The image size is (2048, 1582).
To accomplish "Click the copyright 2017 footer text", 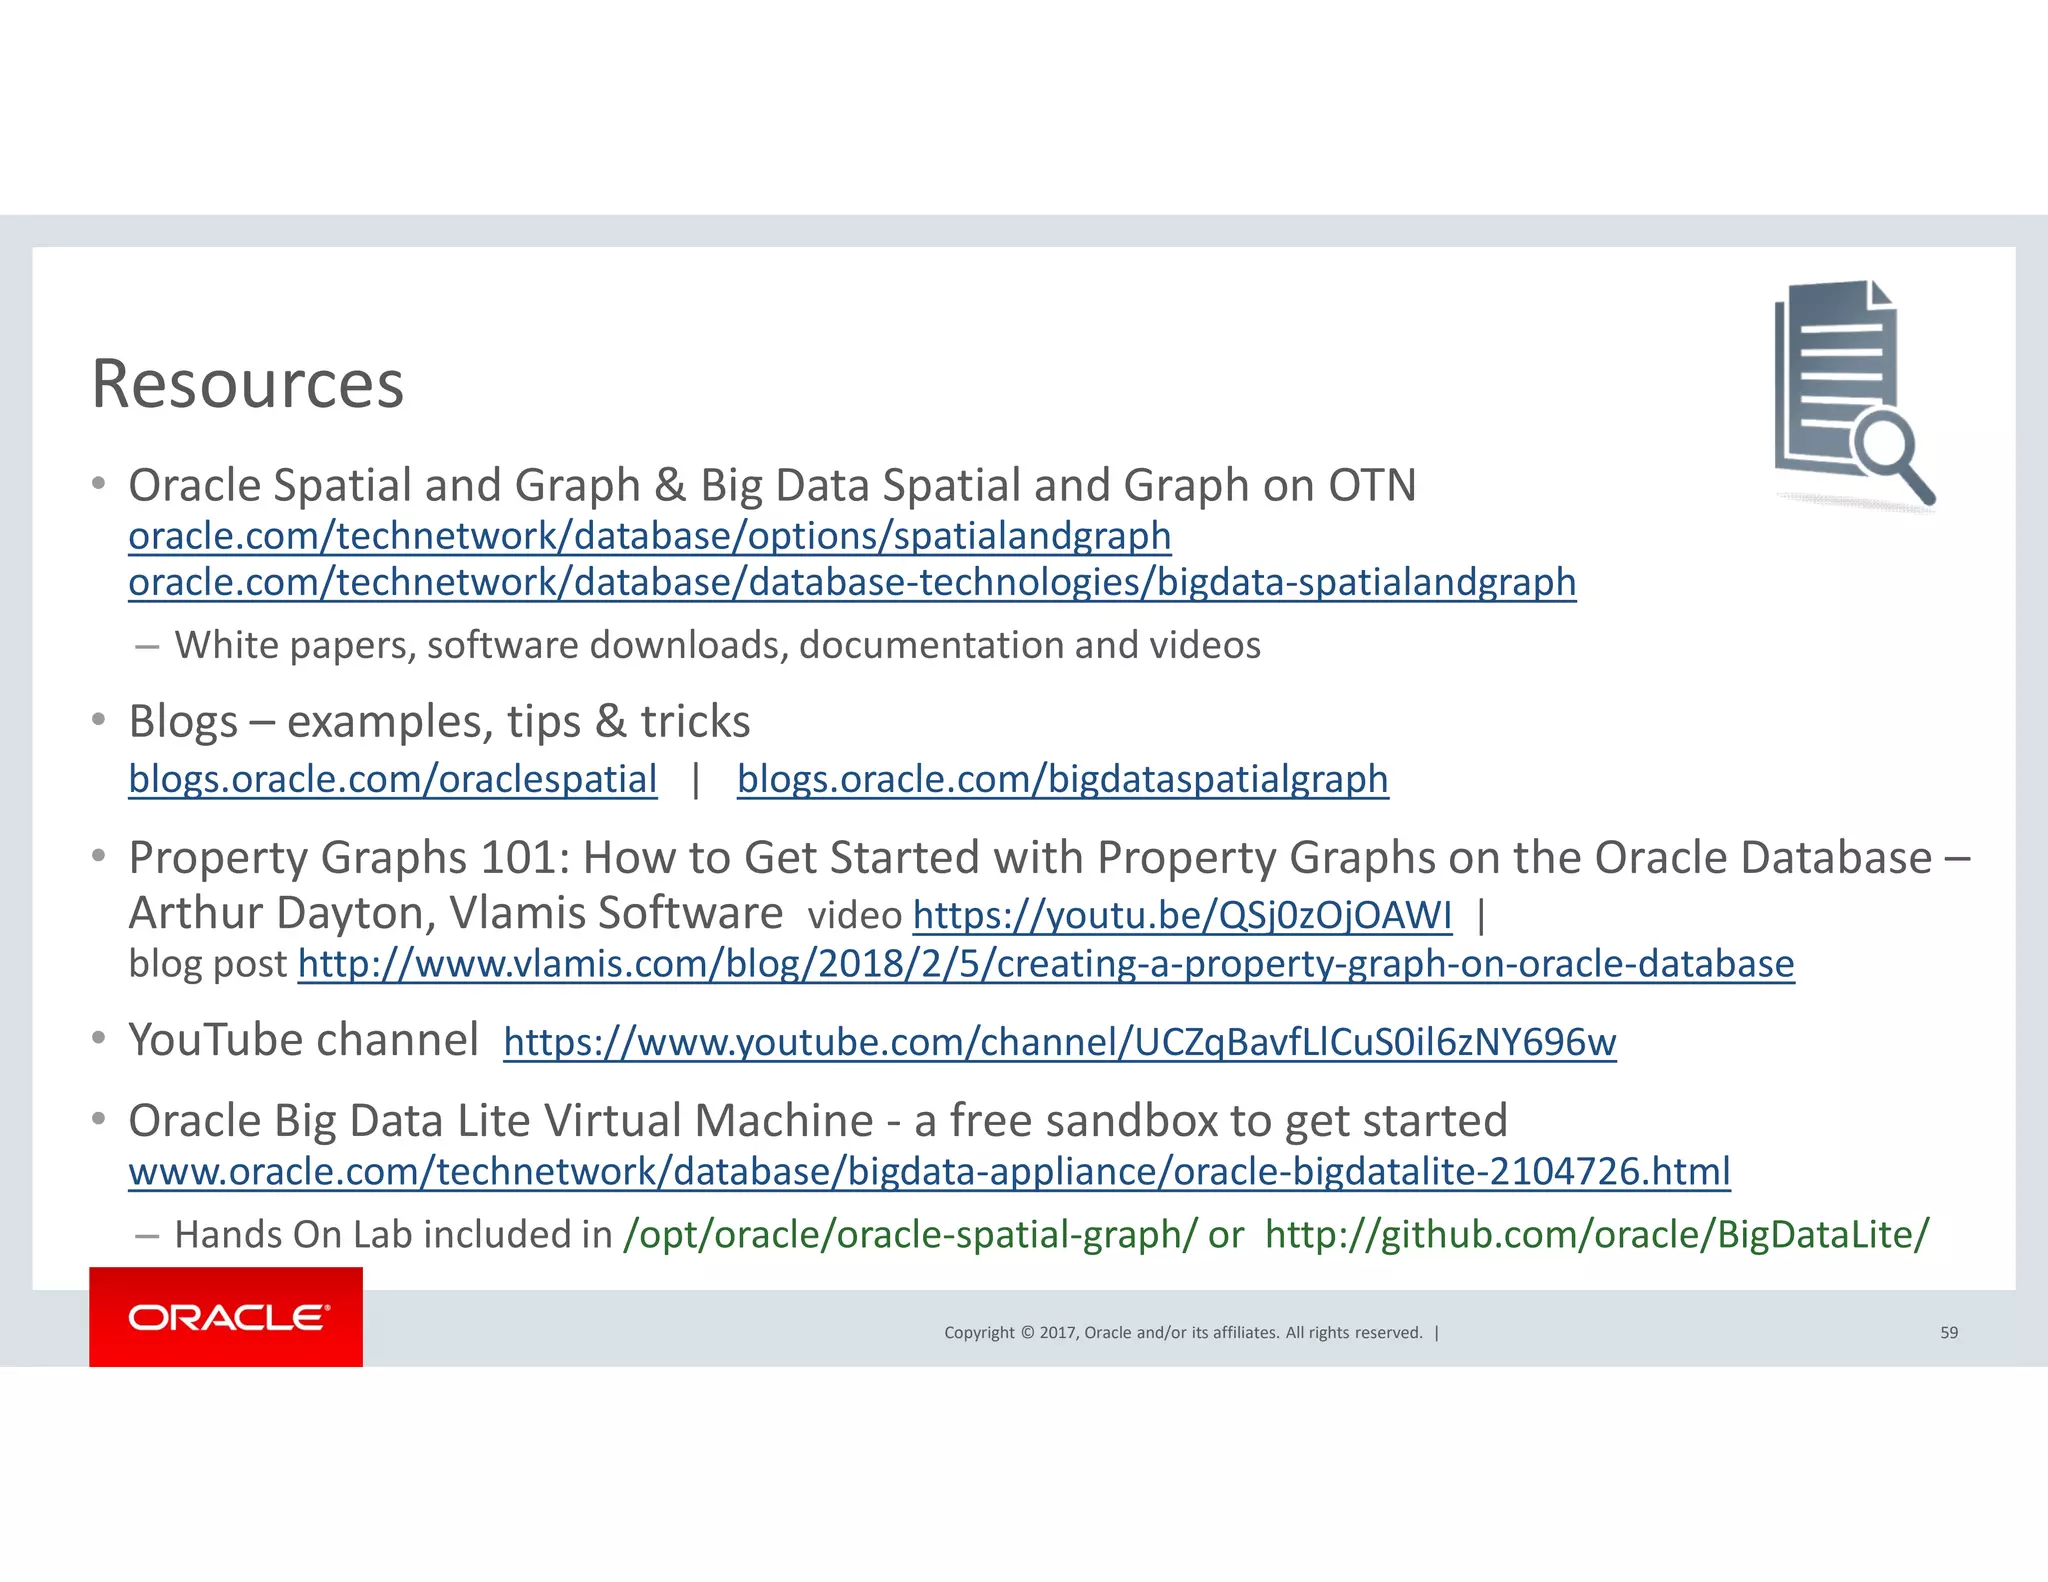I will (x=1183, y=1332).
